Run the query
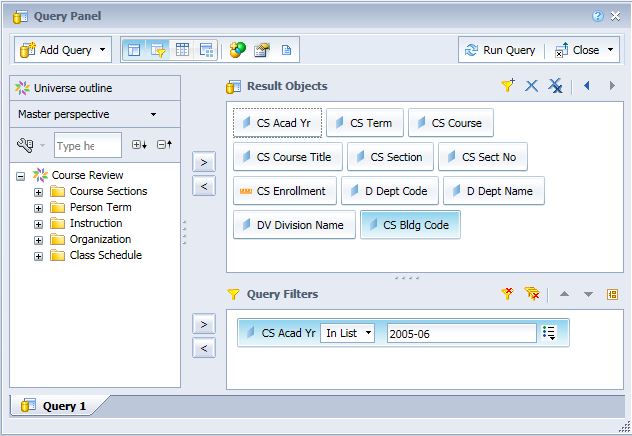This screenshot has width=632, height=436. pyautogui.click(x=500, y=50)
